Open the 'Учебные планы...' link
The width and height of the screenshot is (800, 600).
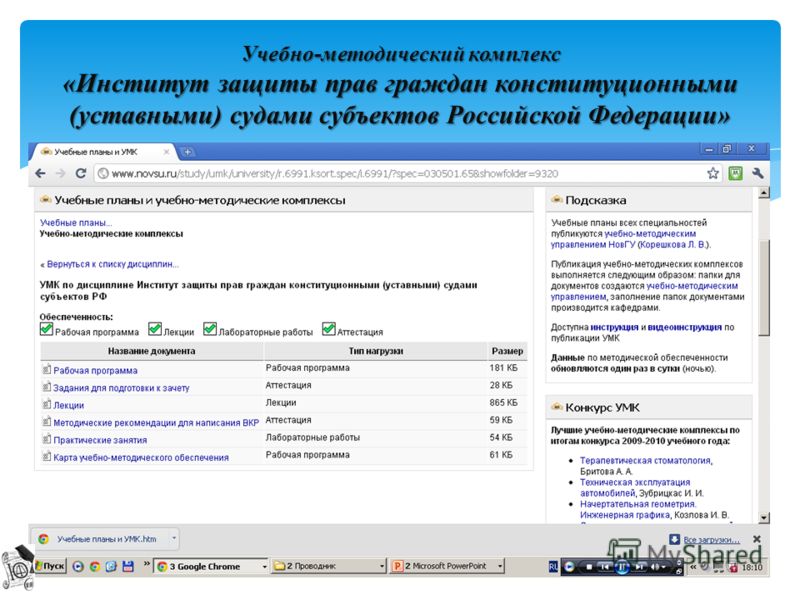tap(76, 223)
